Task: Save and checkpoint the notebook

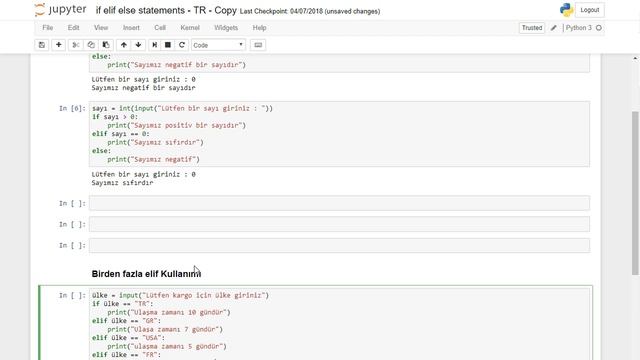Action: click(x=42, y=45)
